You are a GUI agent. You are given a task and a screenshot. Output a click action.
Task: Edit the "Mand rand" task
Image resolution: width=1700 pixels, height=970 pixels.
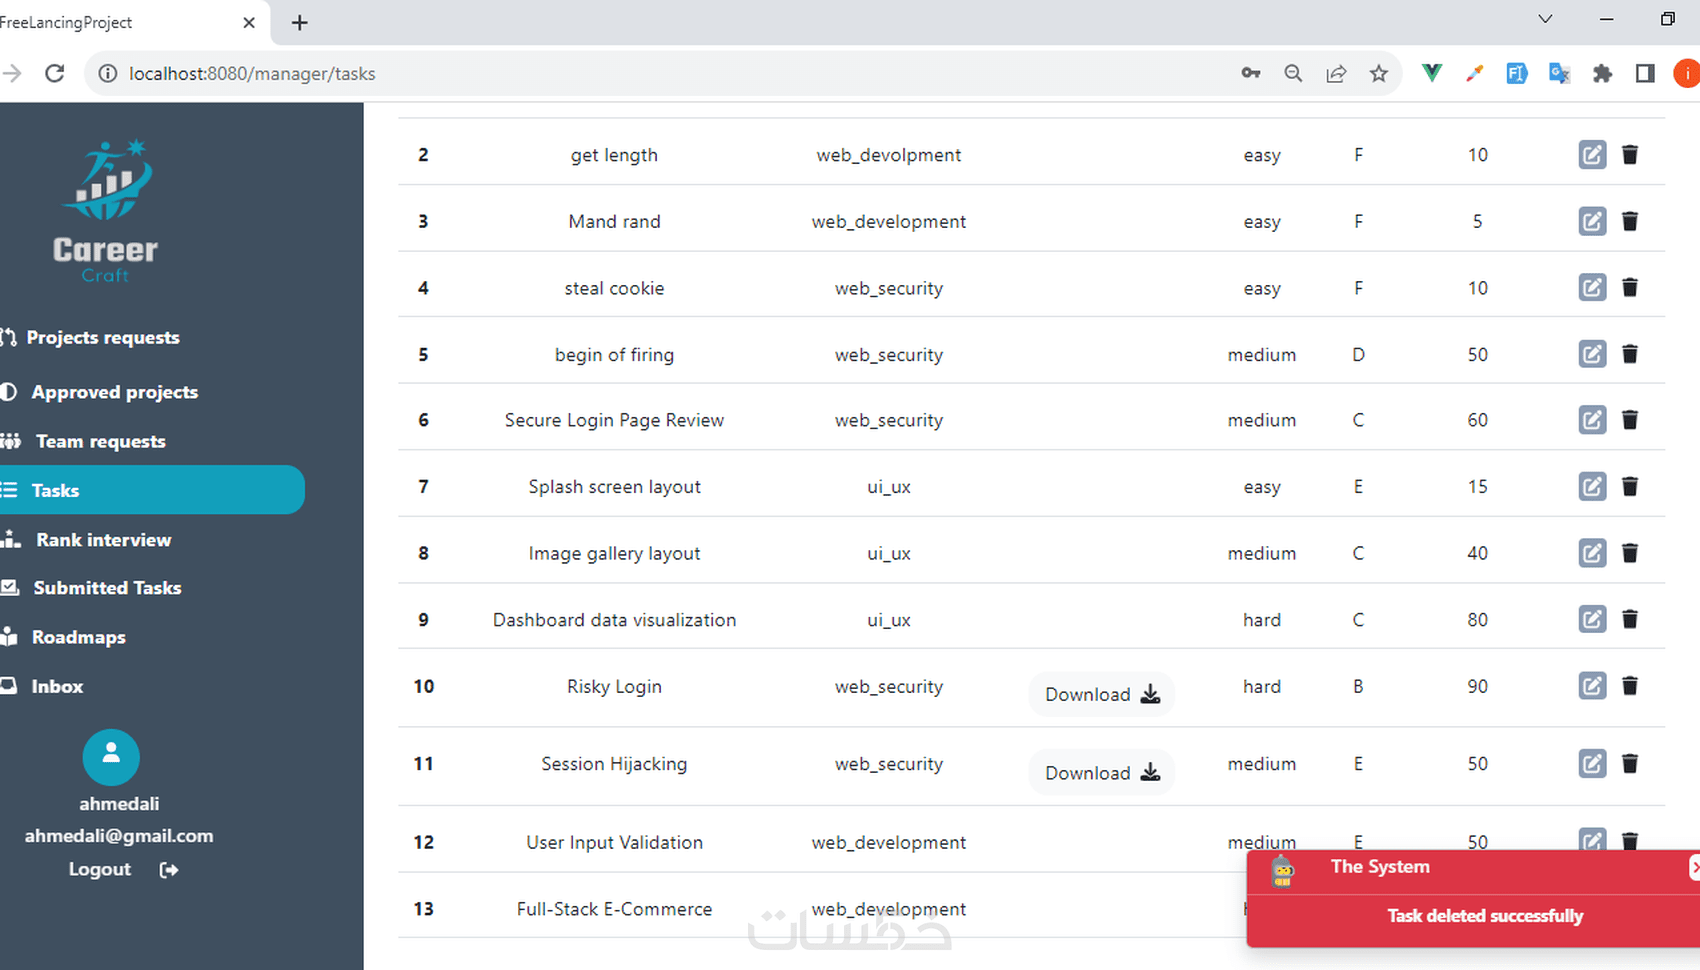point(1591,221)
